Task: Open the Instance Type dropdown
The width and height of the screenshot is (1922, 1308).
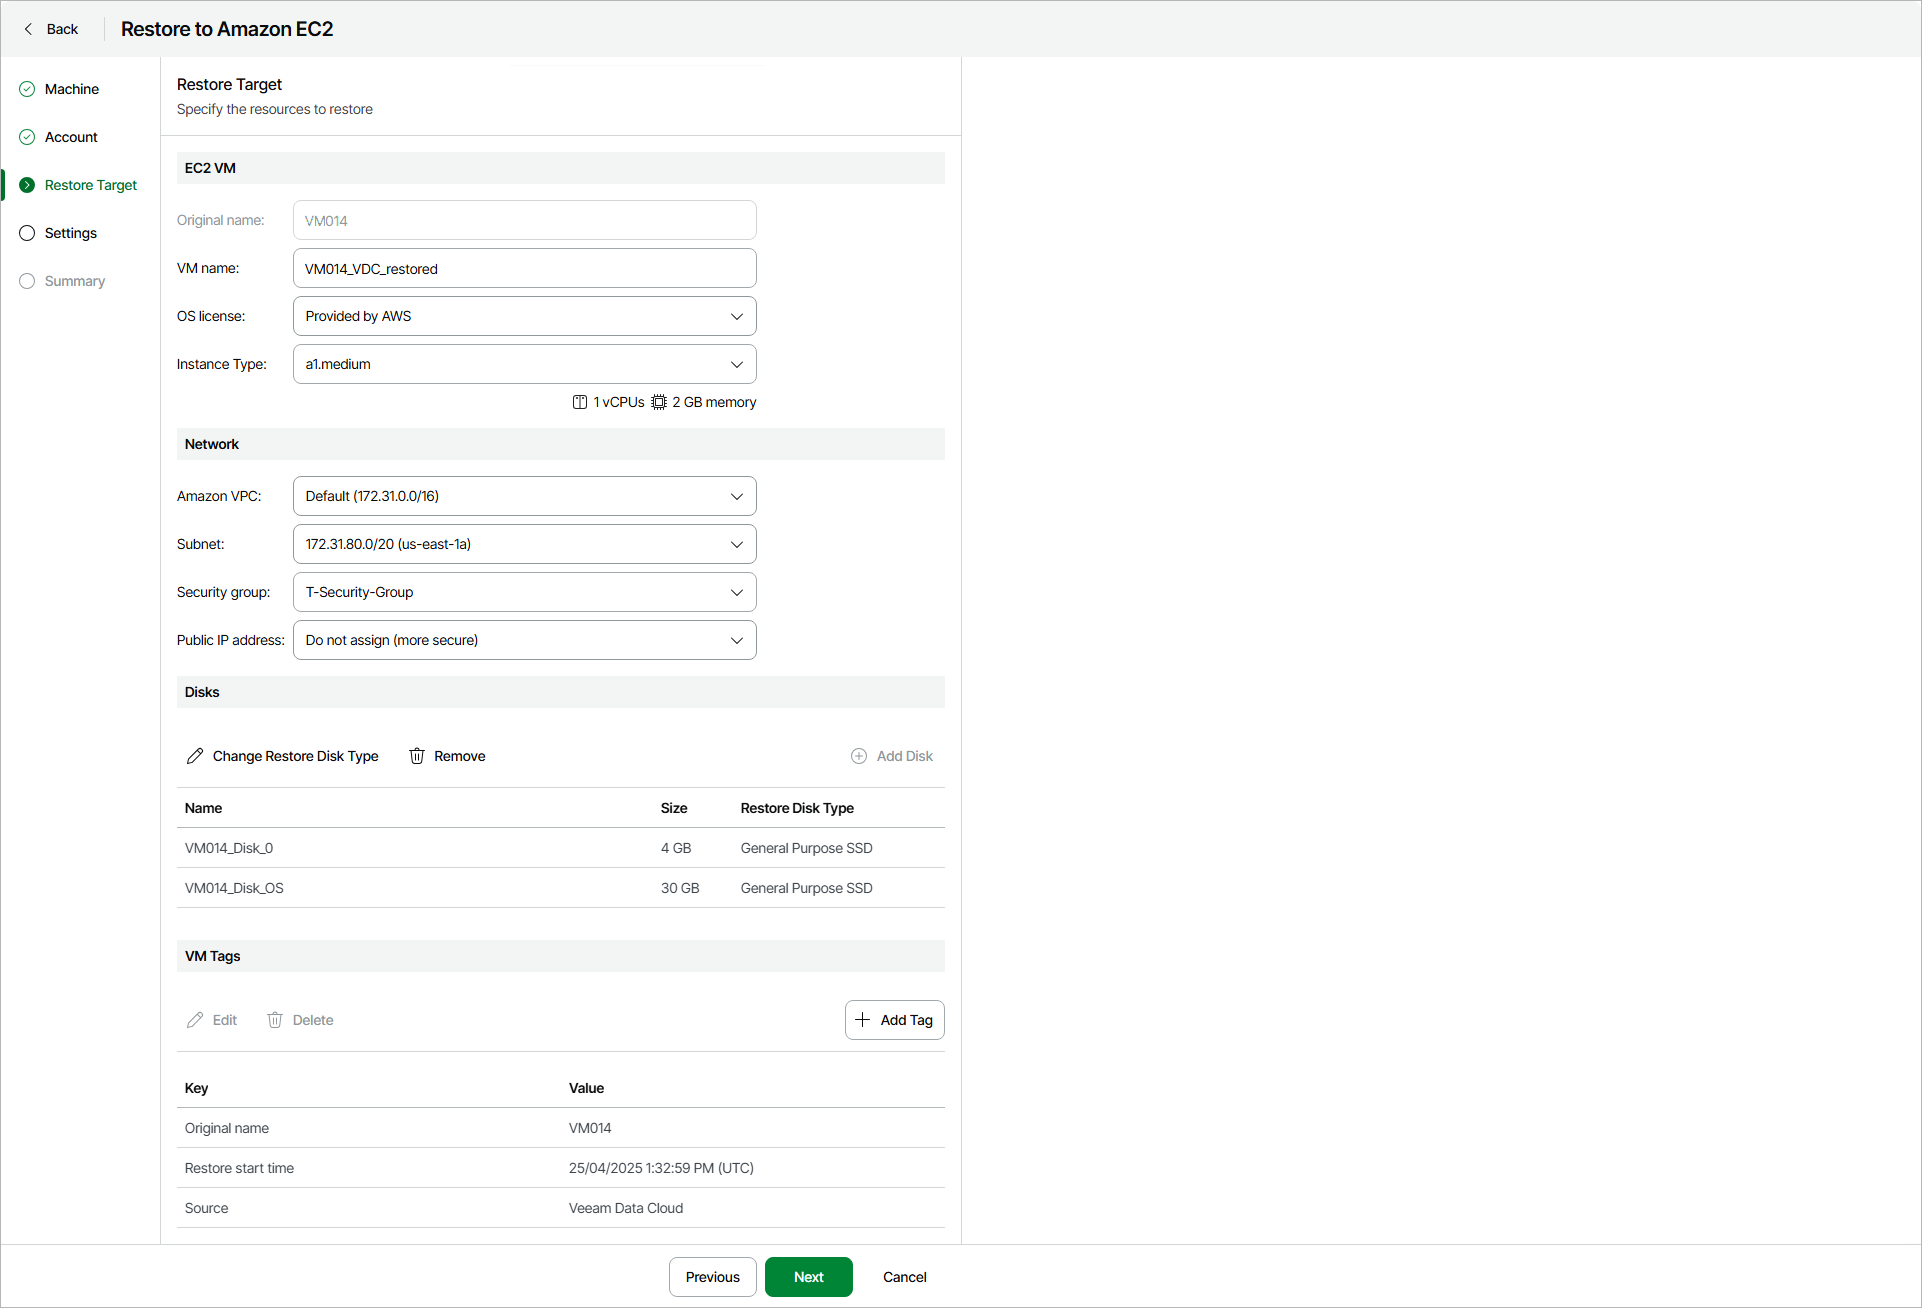Action: coord(524,364)
